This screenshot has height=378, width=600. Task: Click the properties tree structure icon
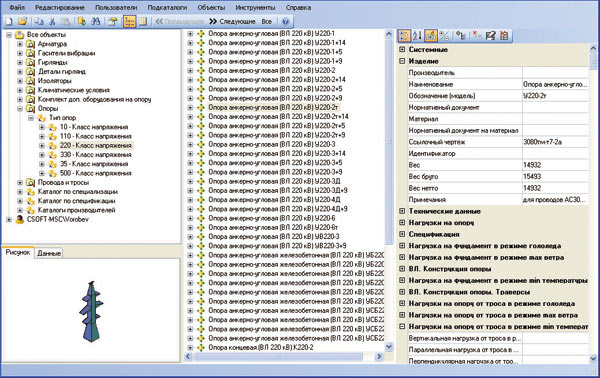coord(461,36)
